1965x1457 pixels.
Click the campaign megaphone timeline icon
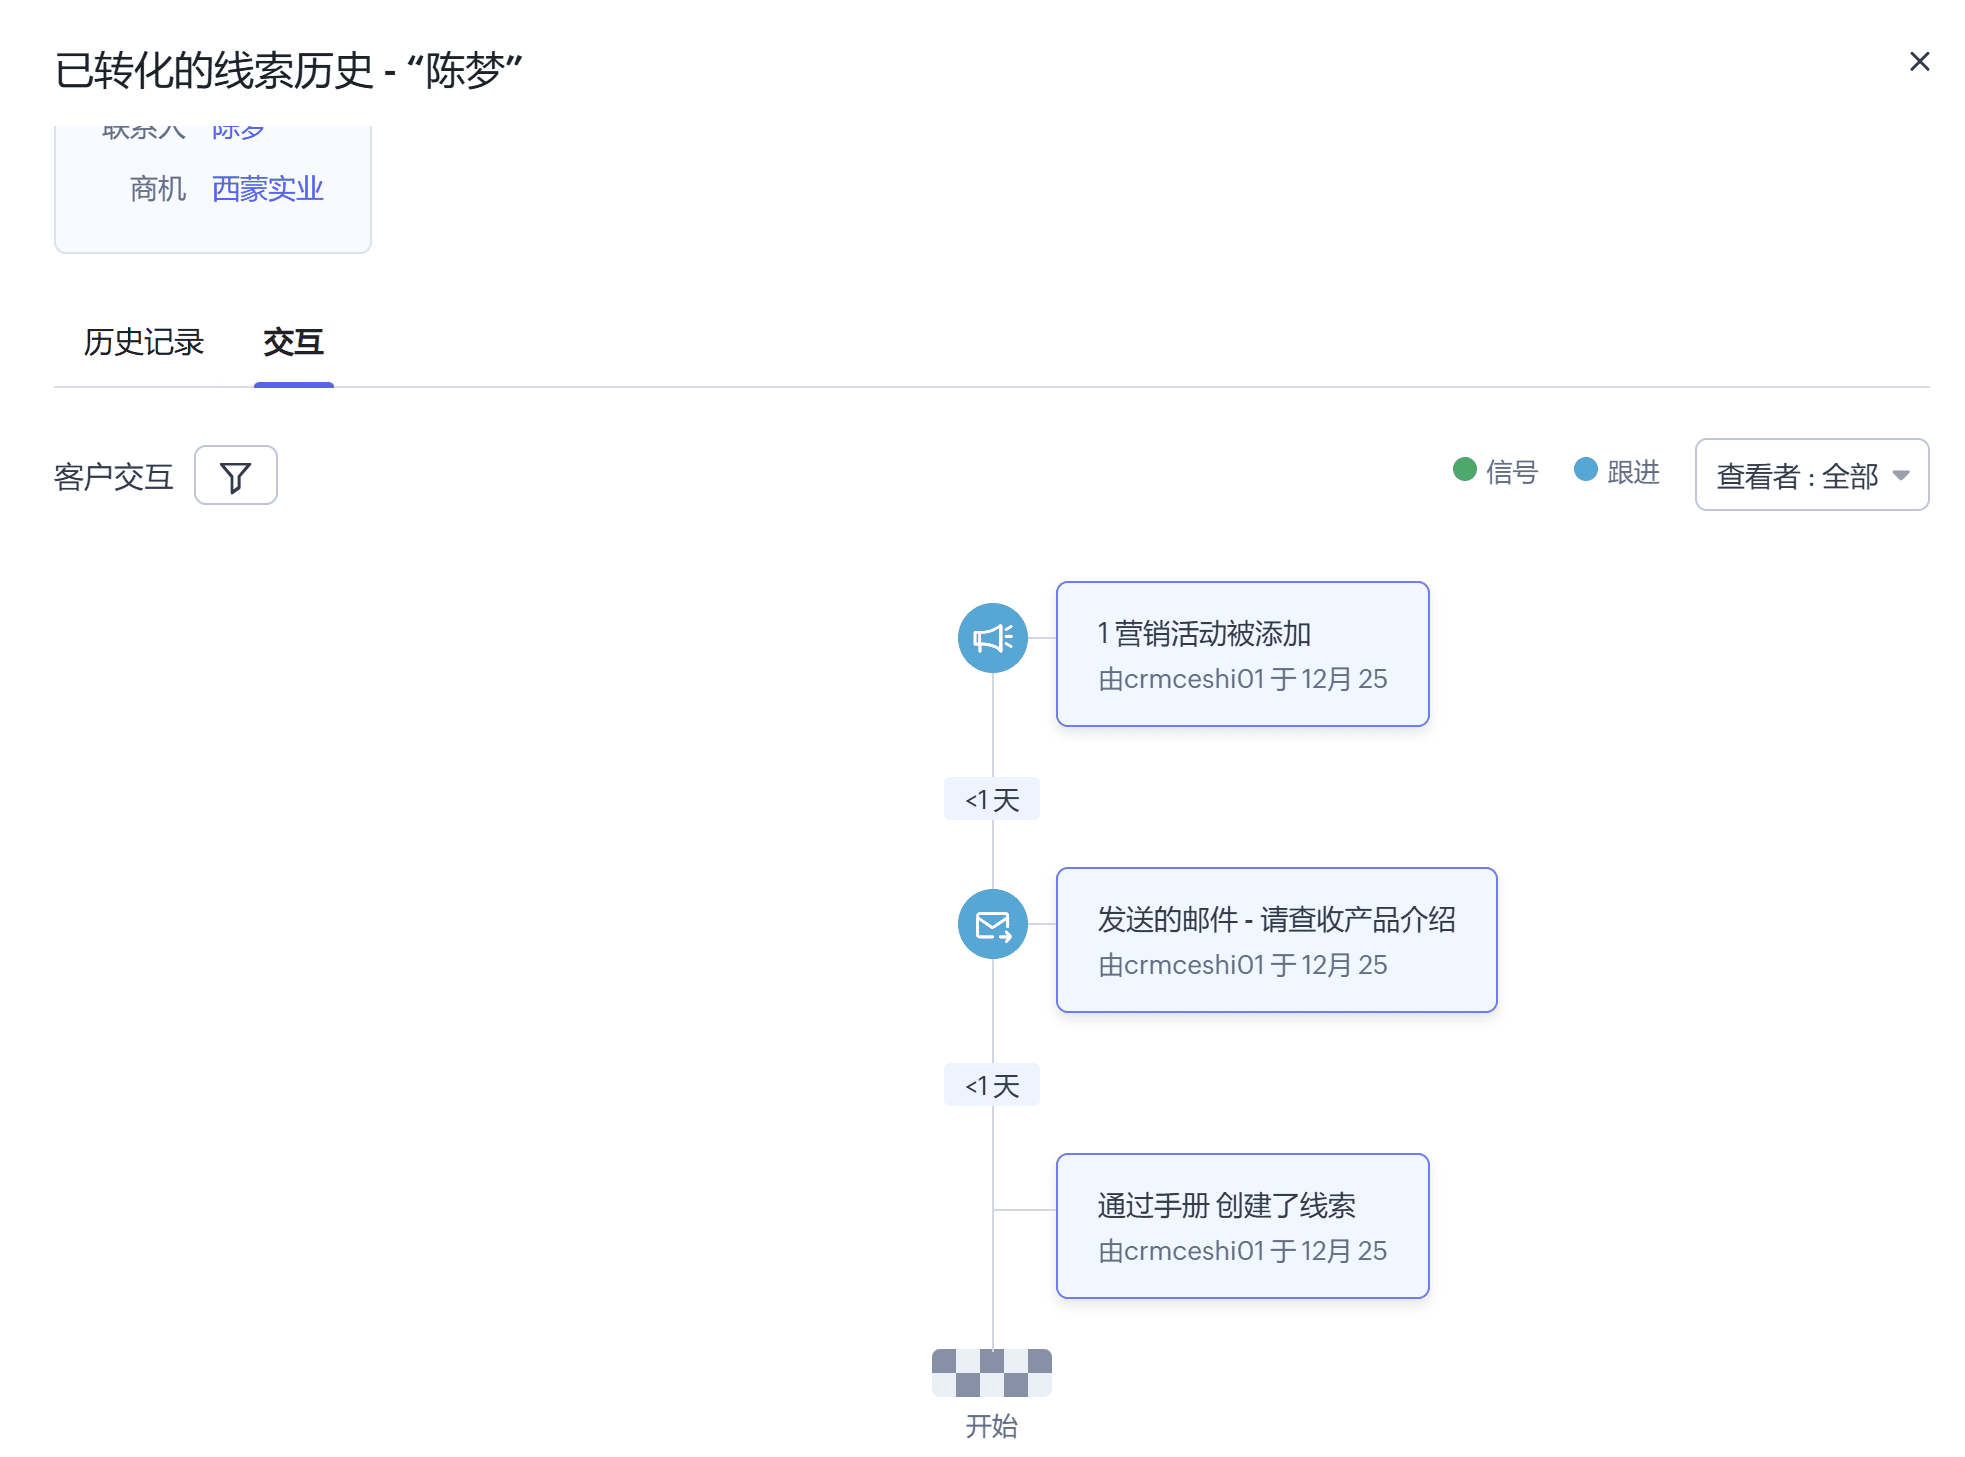point(992,638)
